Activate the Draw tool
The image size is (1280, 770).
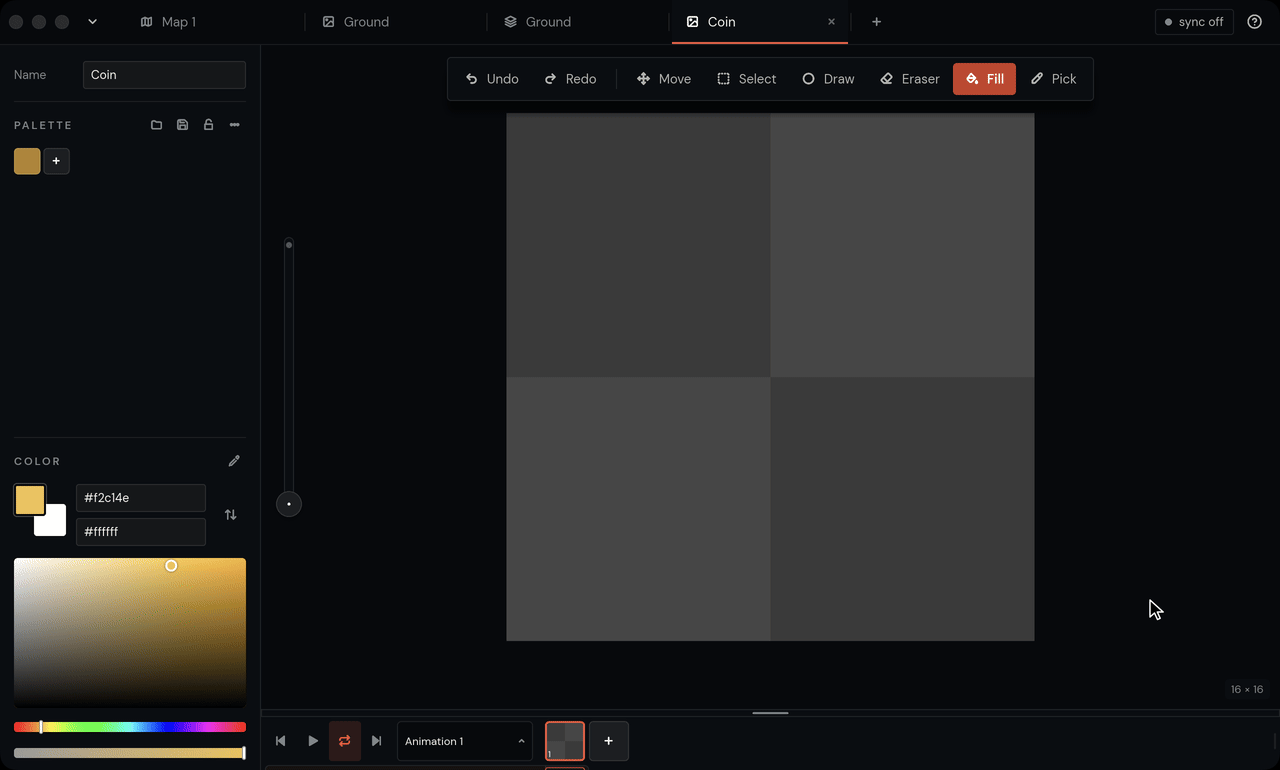(828, 79)
